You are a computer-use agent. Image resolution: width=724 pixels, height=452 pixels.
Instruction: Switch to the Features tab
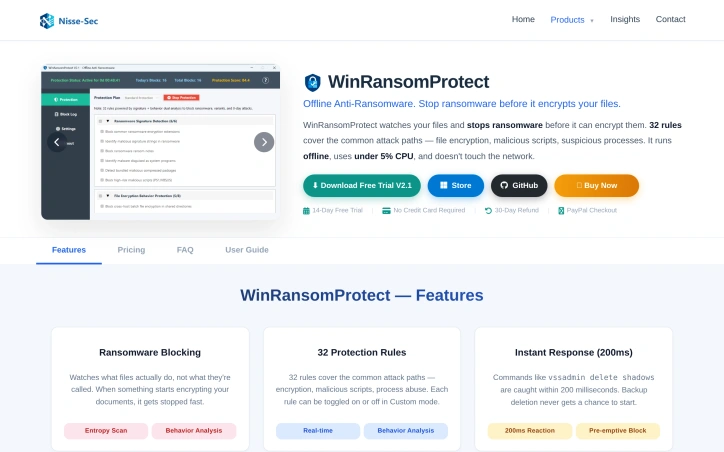pyautogui.click(x=69, y=250)
